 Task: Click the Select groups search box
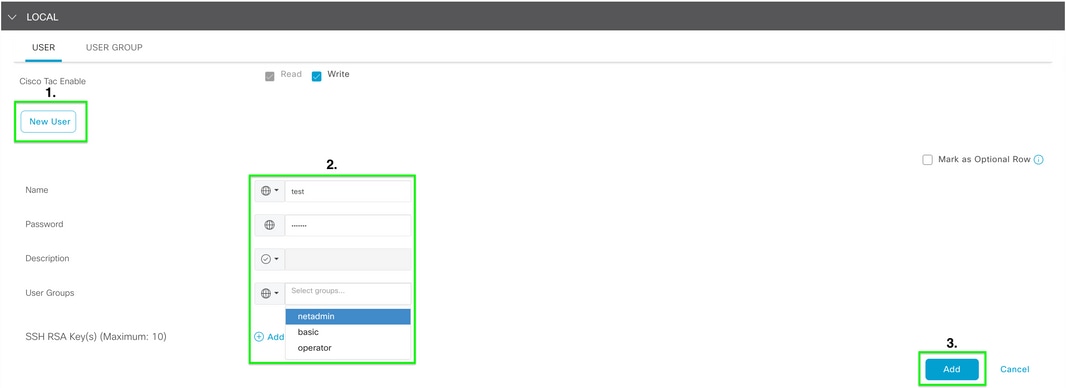click(348, 294)
